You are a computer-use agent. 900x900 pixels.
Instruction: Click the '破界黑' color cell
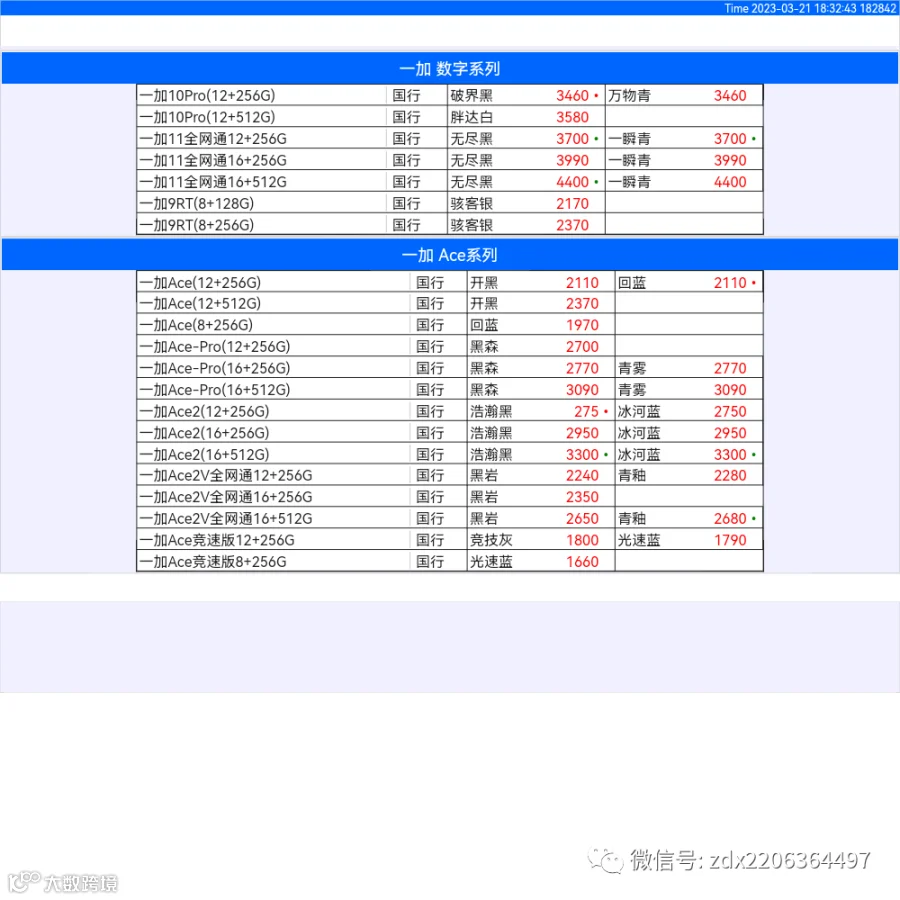[x=472, y=95]
